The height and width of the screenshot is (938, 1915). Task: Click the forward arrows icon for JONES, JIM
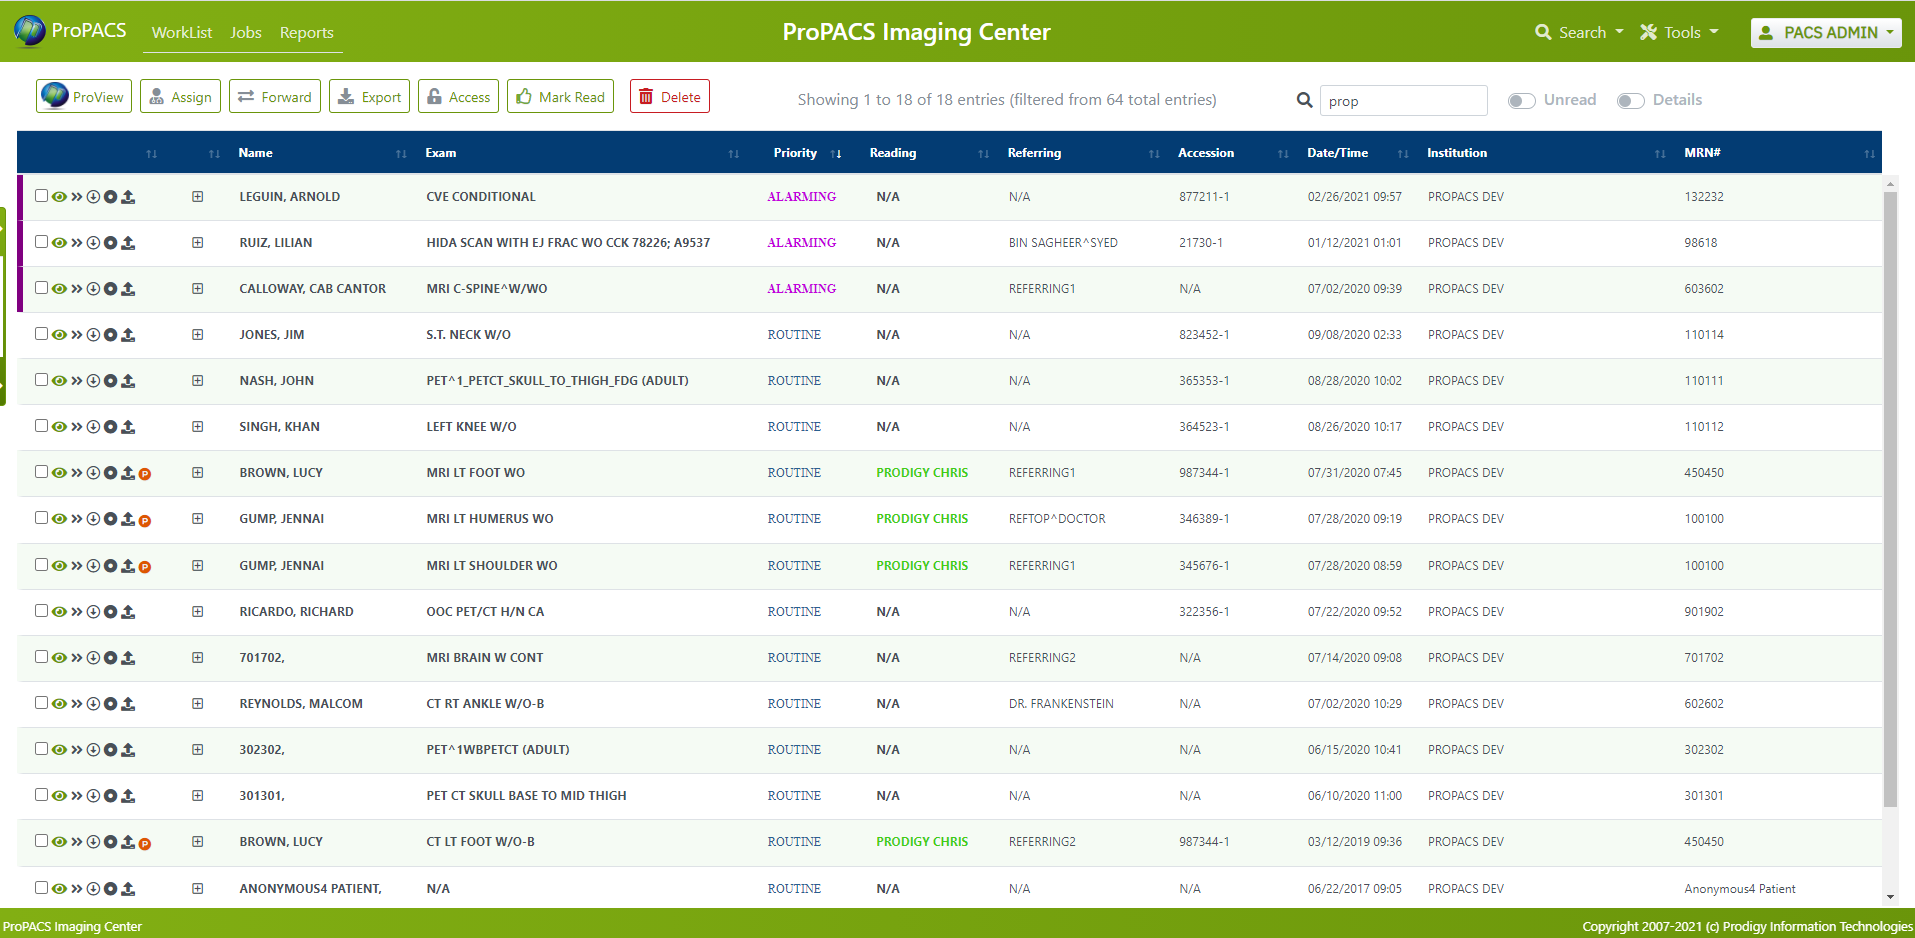pyautogui.click(x=77, y=335)
